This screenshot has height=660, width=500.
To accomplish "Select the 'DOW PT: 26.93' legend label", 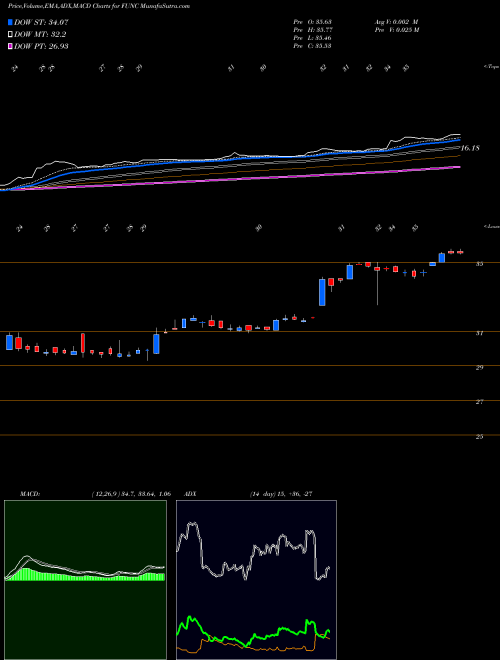I will [41, 46].
